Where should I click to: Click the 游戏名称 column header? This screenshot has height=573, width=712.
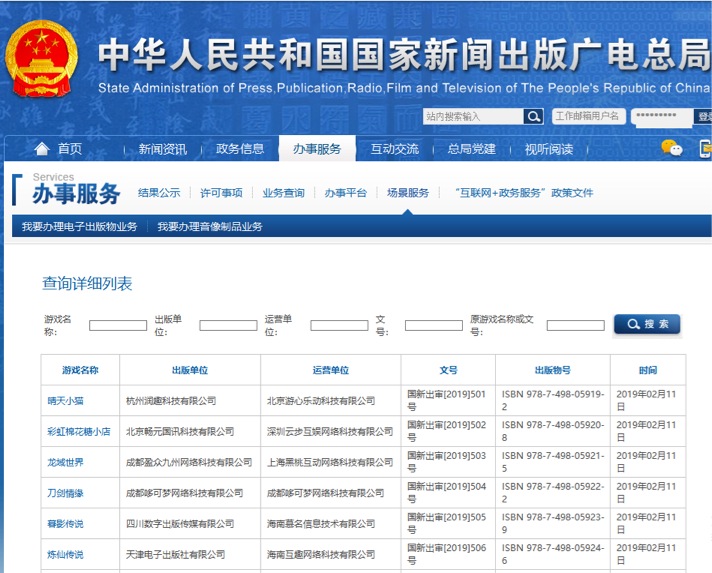(80, 370)
